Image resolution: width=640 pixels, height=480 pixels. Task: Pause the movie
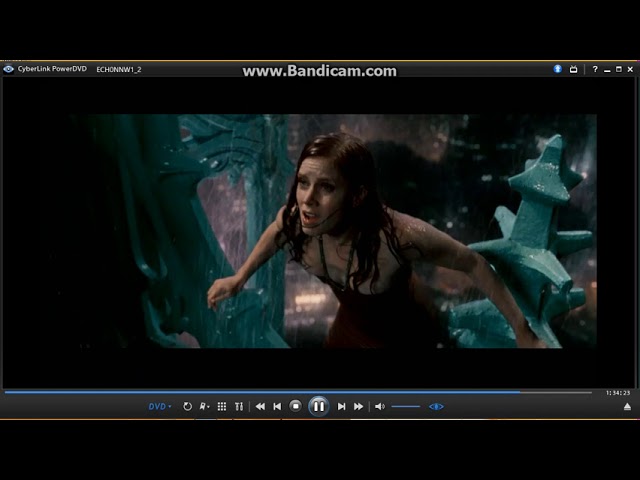pyautogui.click(x=319, y=406)
